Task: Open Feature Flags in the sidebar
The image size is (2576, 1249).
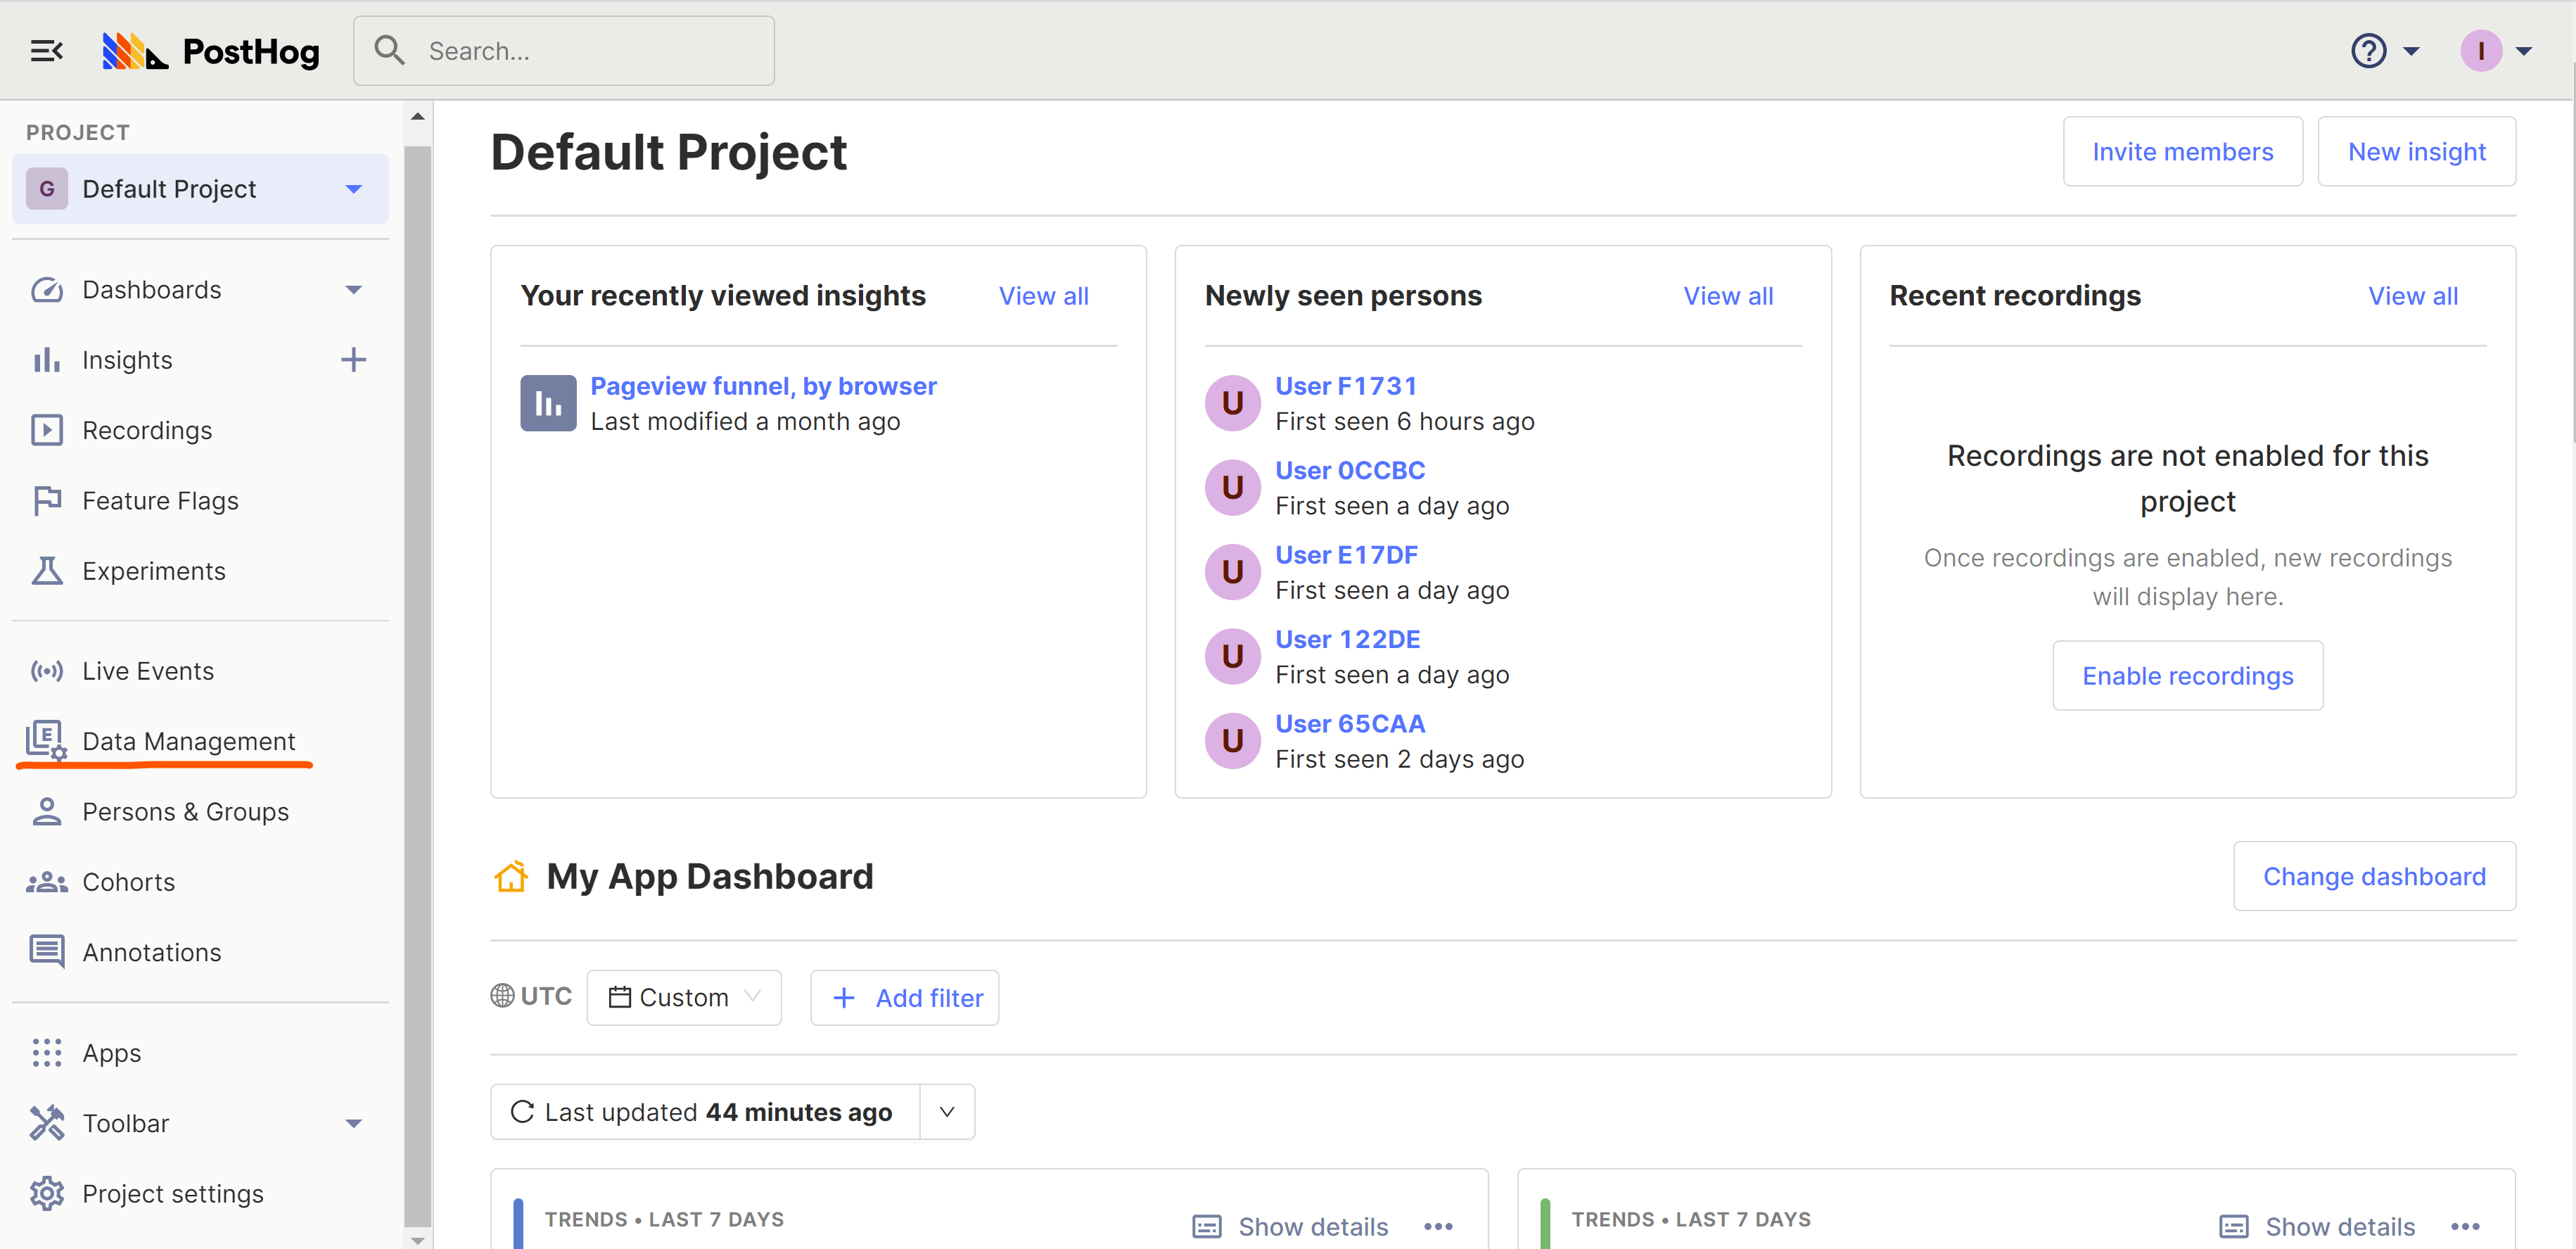Action: (x=160, y=501)
